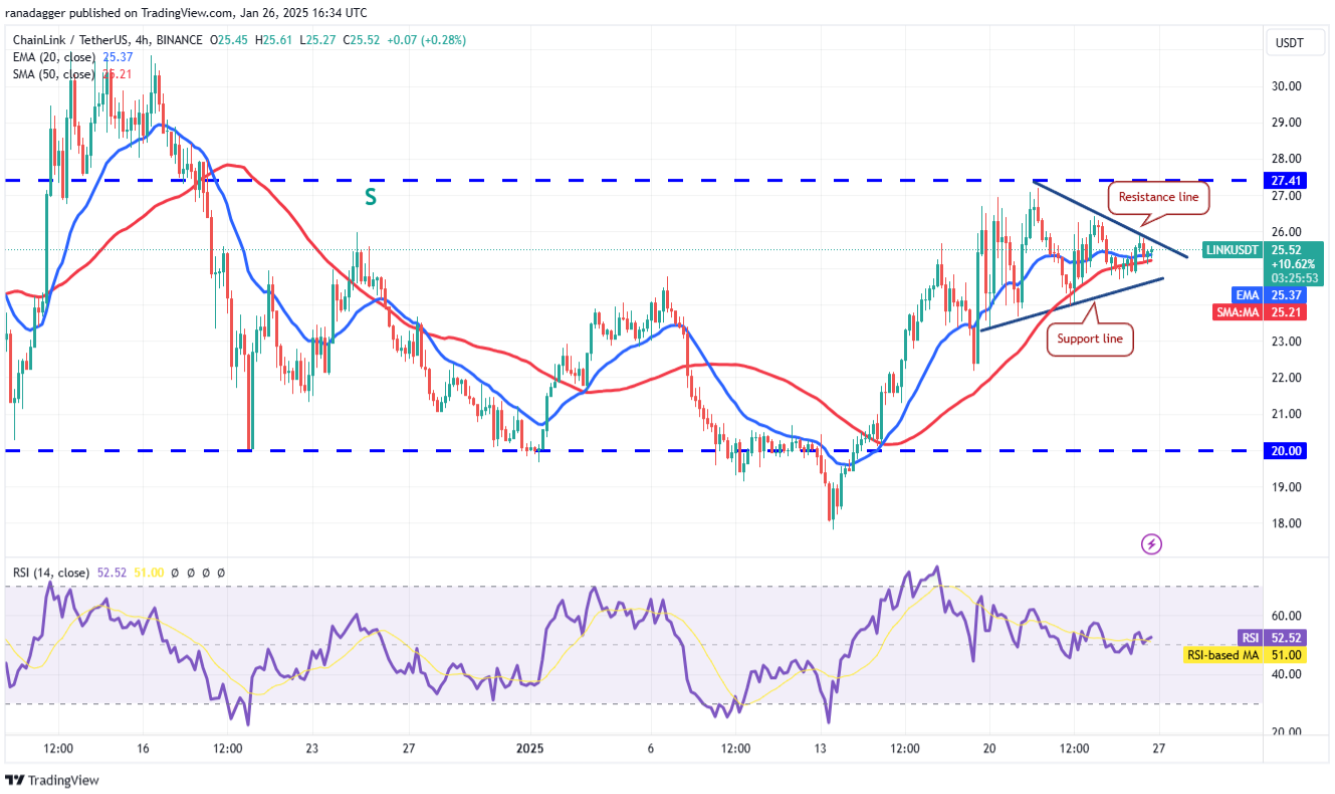Click the 27.41 price level label

pyautogui.click(x=1286, y=181)
